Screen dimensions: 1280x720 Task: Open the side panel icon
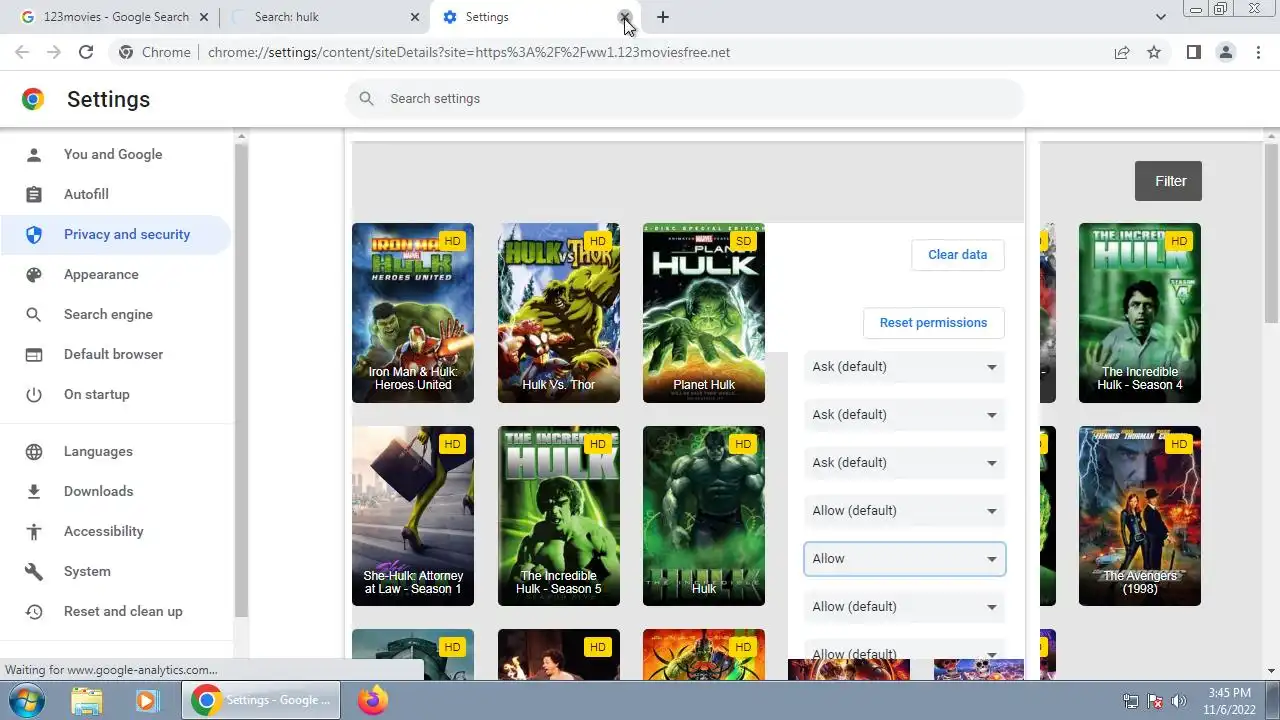click(1193, 52)
